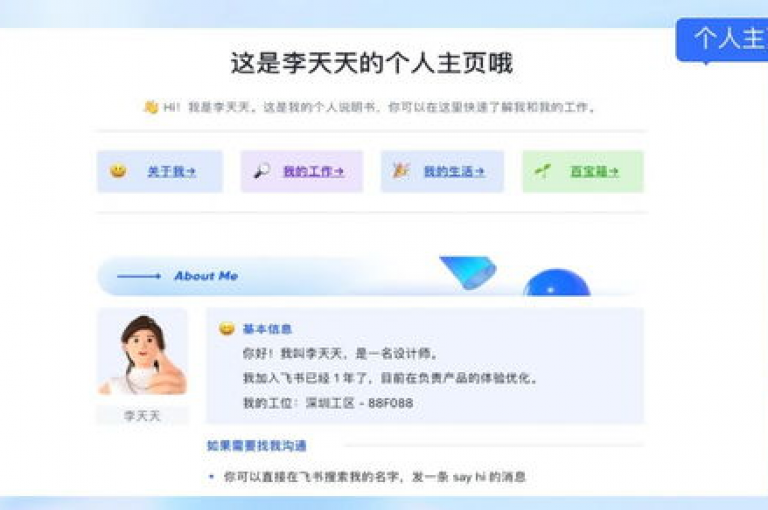Click the blue sphere decoration in About Me banner
The image size is (768, 510).
tap(557, 283)
